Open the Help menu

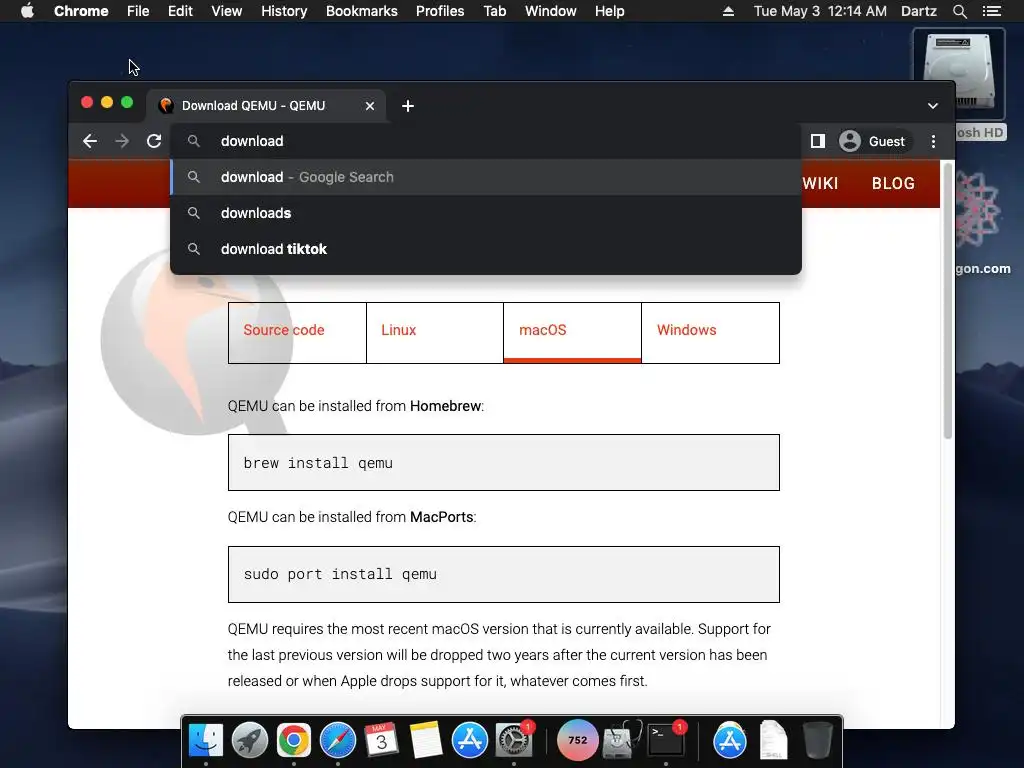[x=609, y=11]
